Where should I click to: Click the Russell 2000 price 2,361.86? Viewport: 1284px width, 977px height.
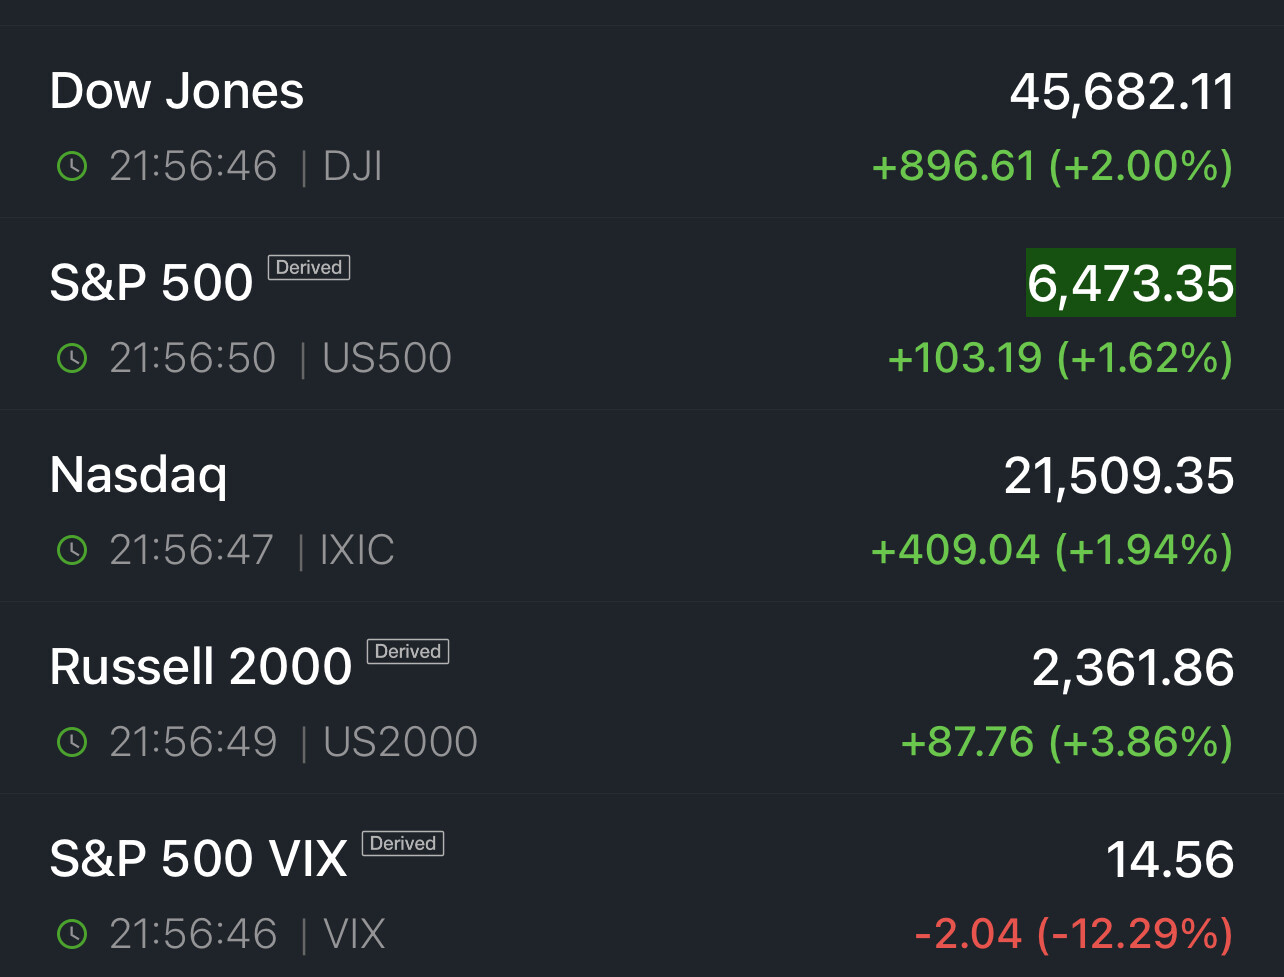[1133, 667]
